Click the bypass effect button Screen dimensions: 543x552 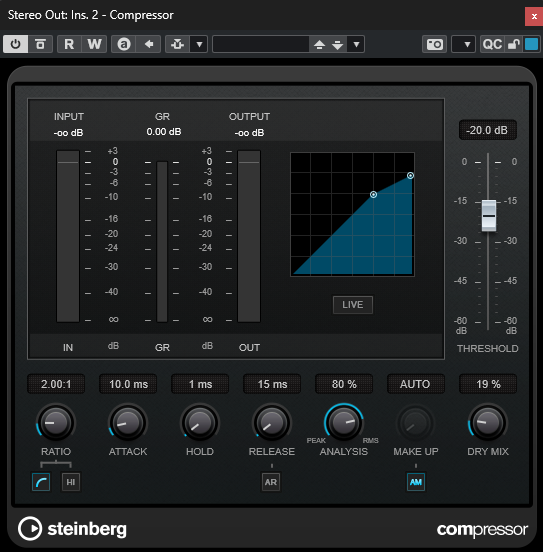pos(40,44)
